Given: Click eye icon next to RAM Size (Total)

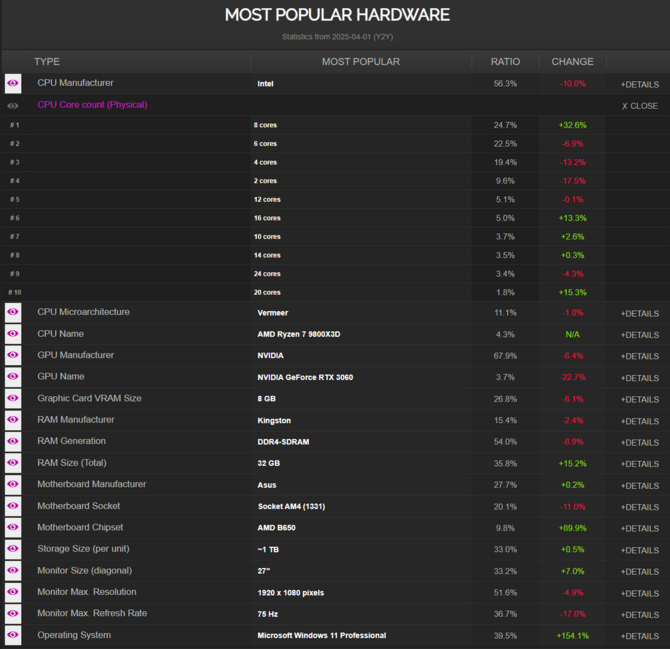Looking at the screenshot, I should click(x=13, y=463).
